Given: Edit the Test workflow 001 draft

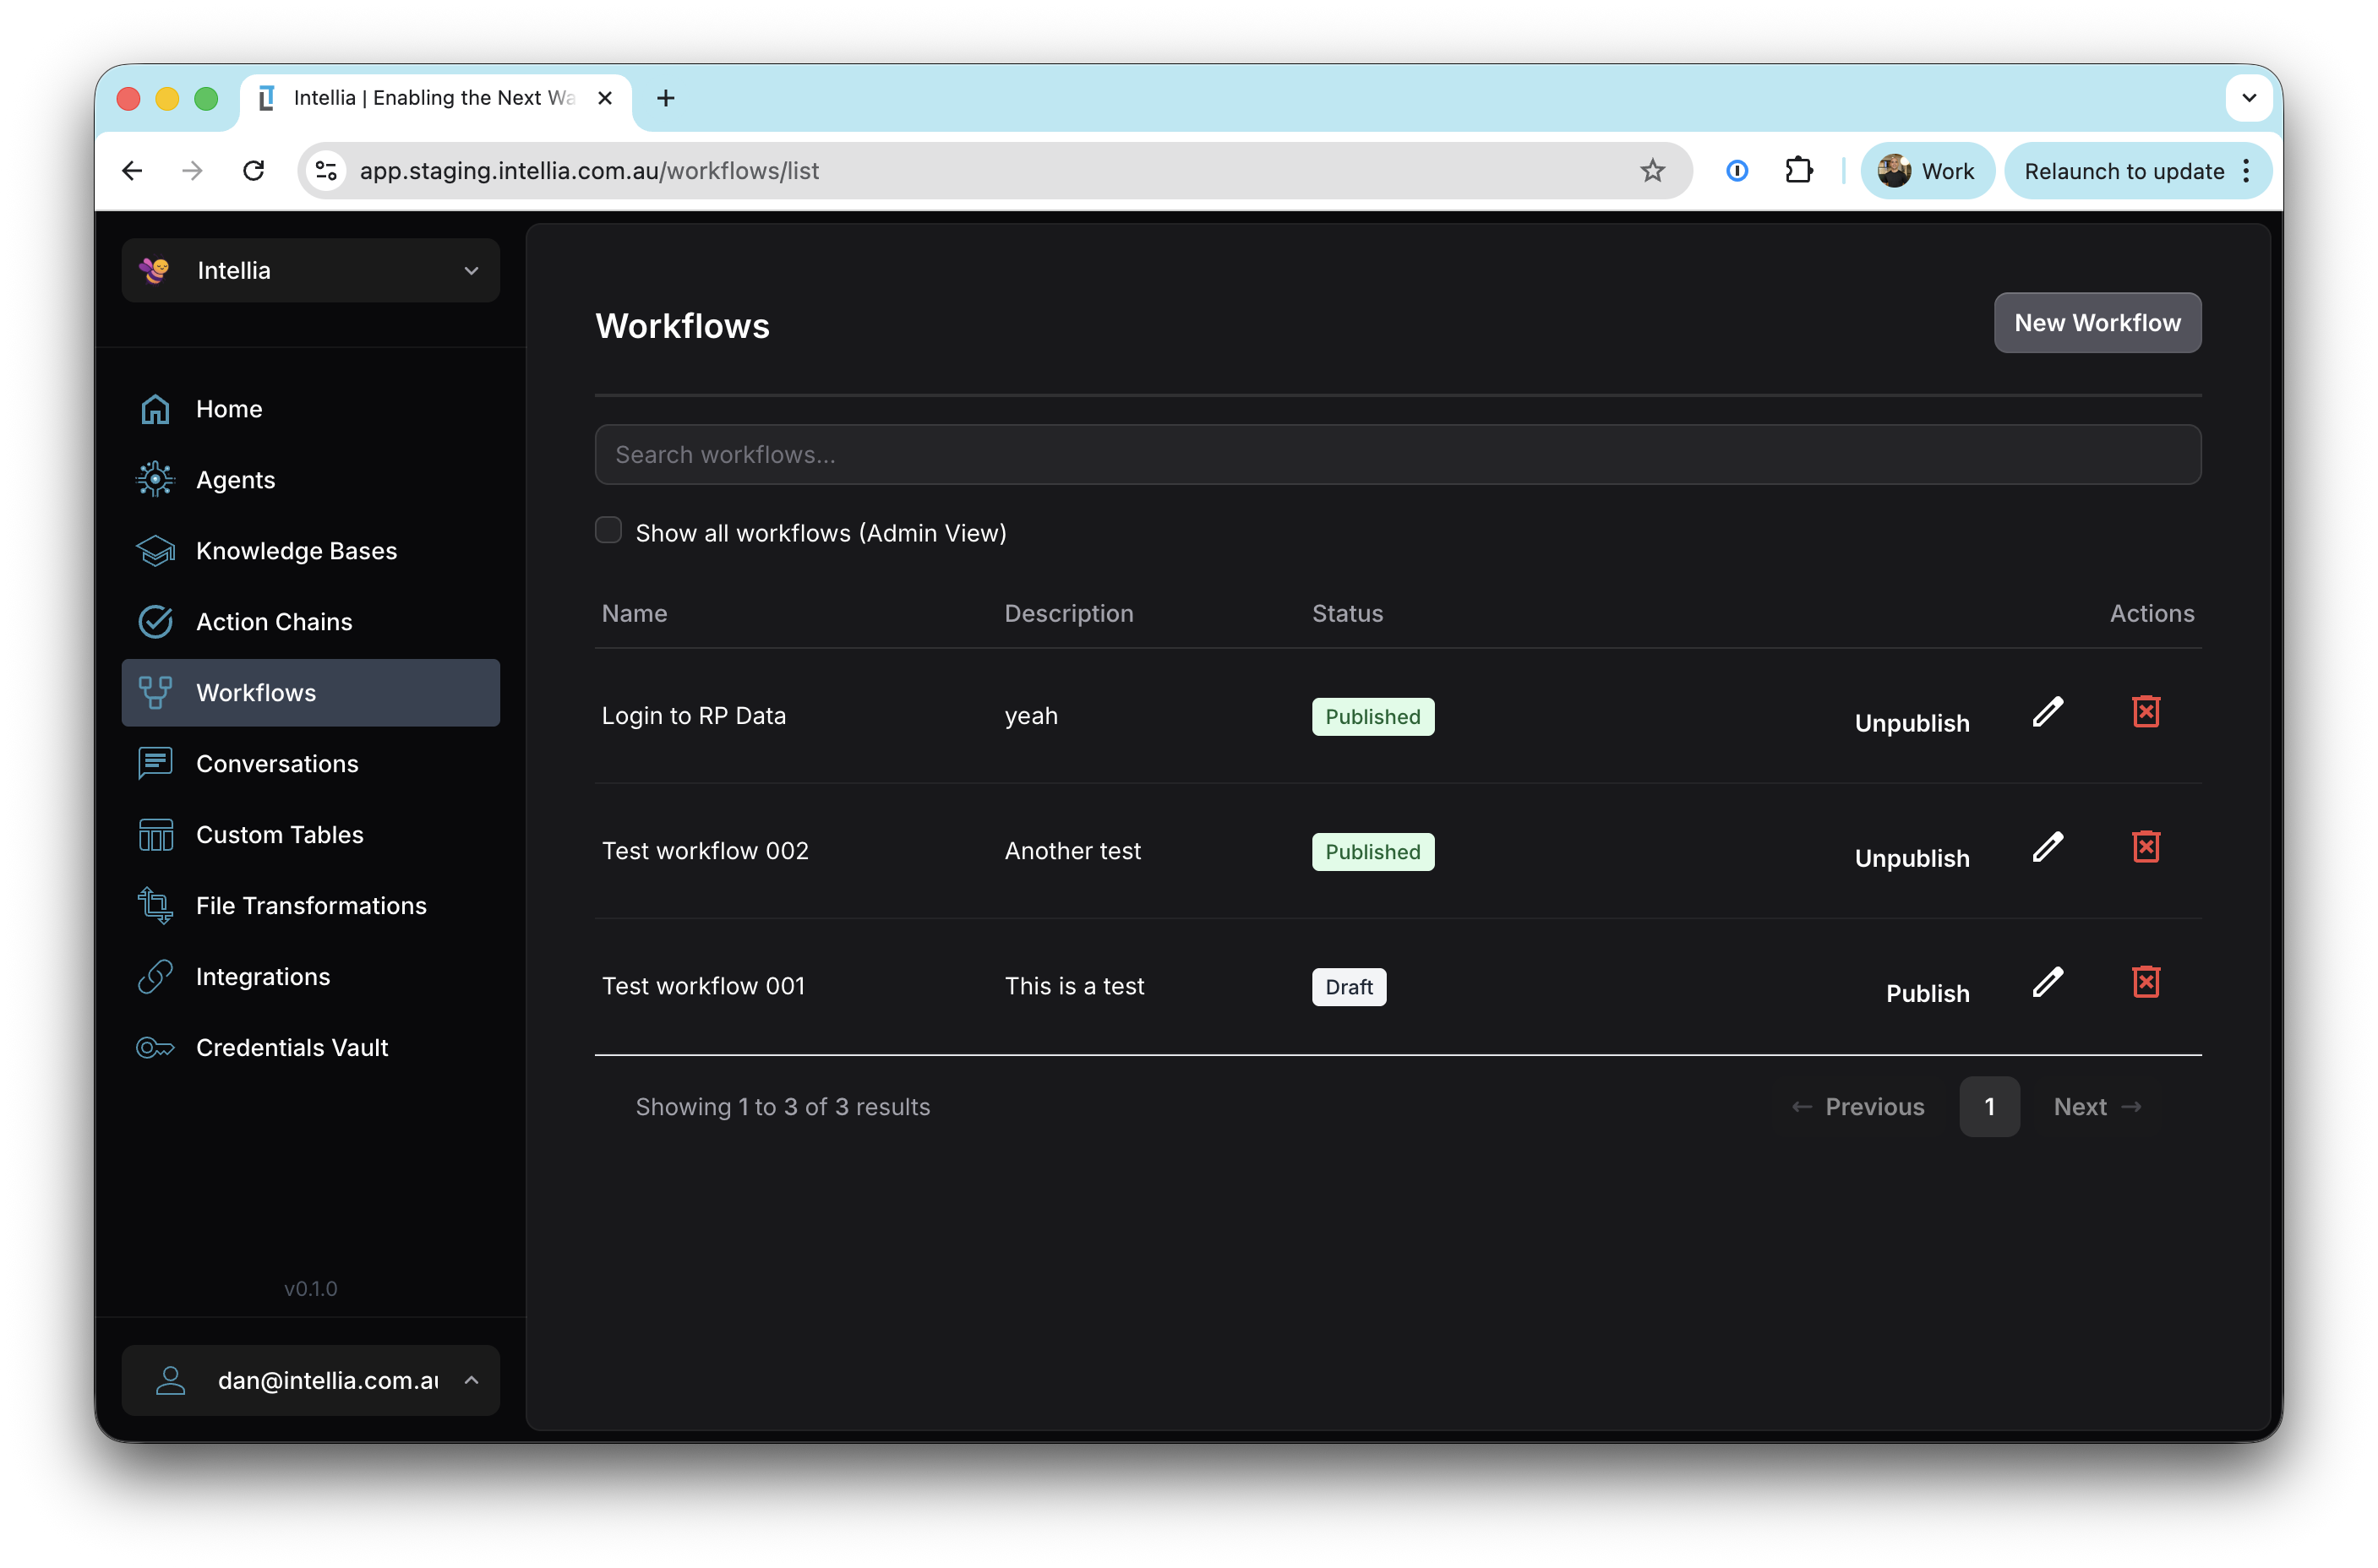Looking at the screenshot, I should tap(2048, 982).
